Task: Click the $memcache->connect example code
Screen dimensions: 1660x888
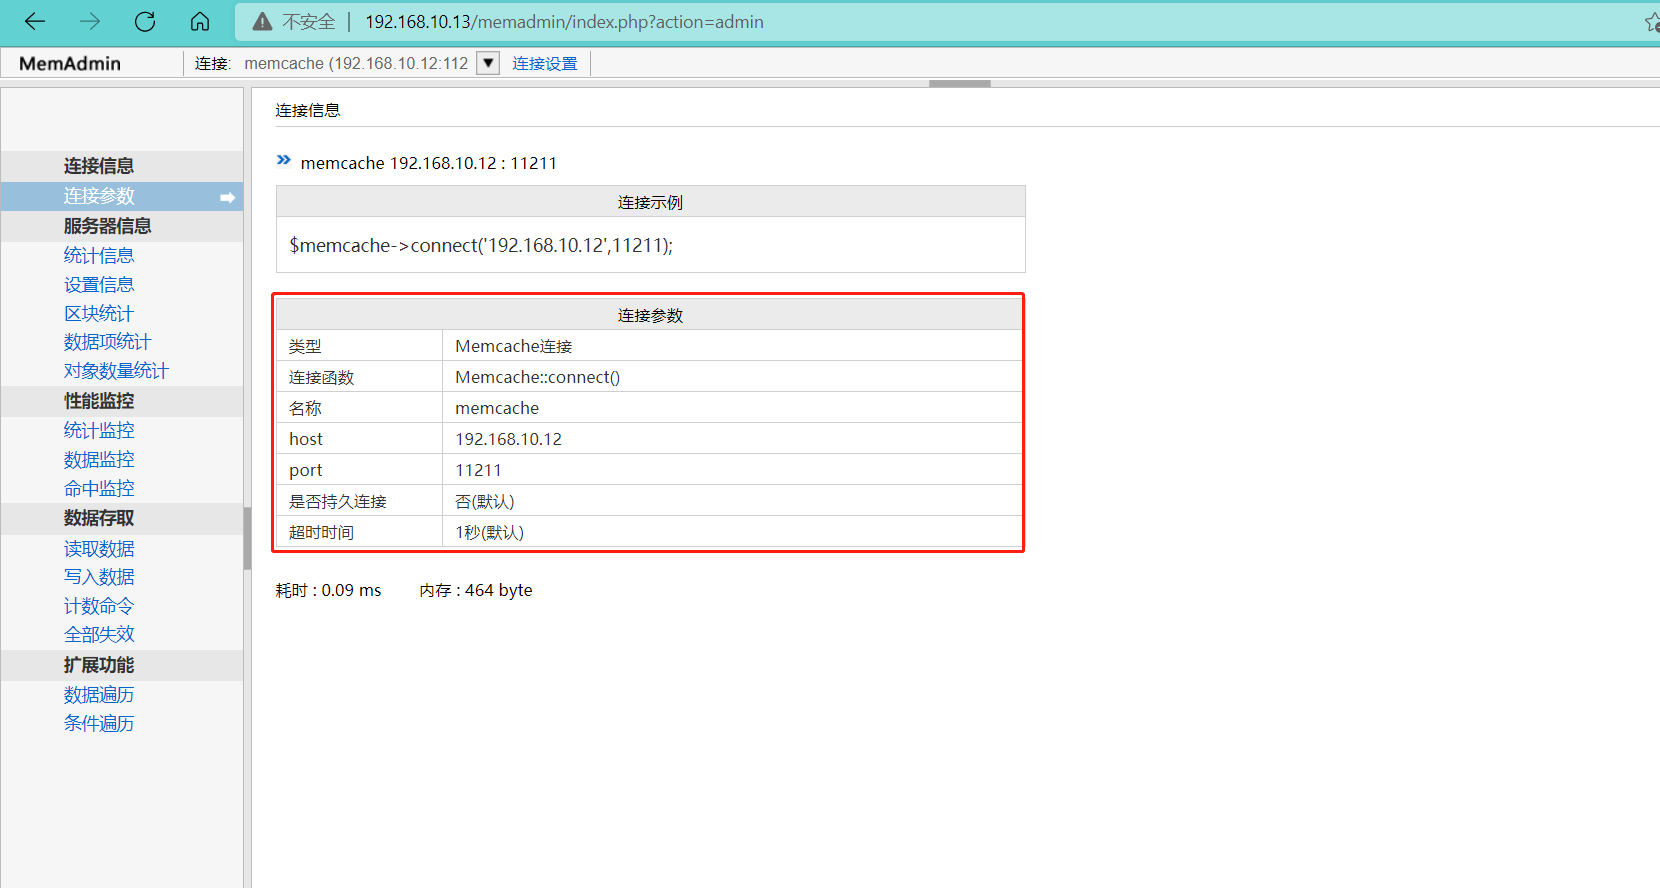Action: [x=481, y=245]
